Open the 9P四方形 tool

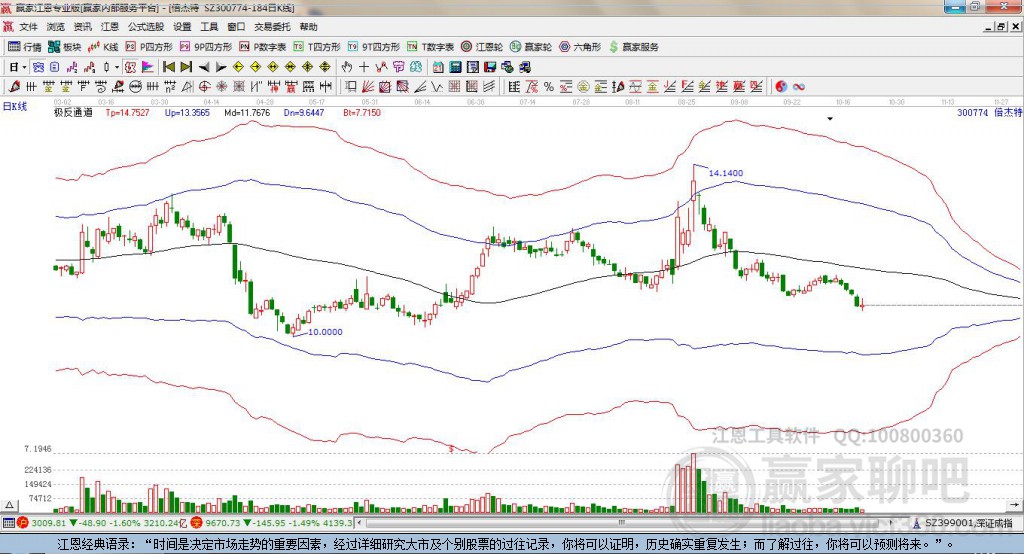point(206,47)
